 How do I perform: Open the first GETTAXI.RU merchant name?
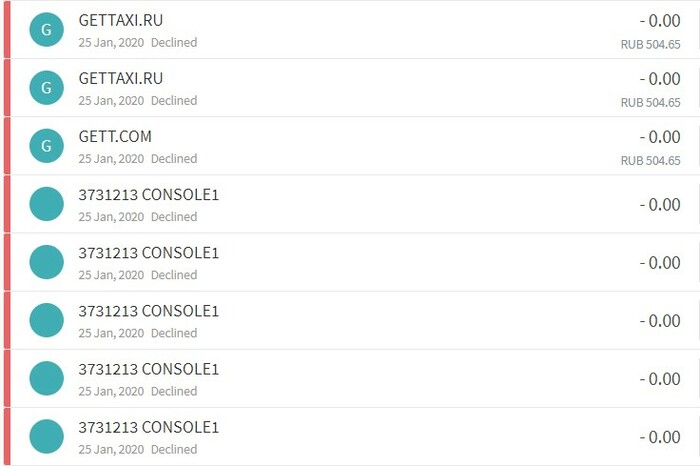point(120,20)
